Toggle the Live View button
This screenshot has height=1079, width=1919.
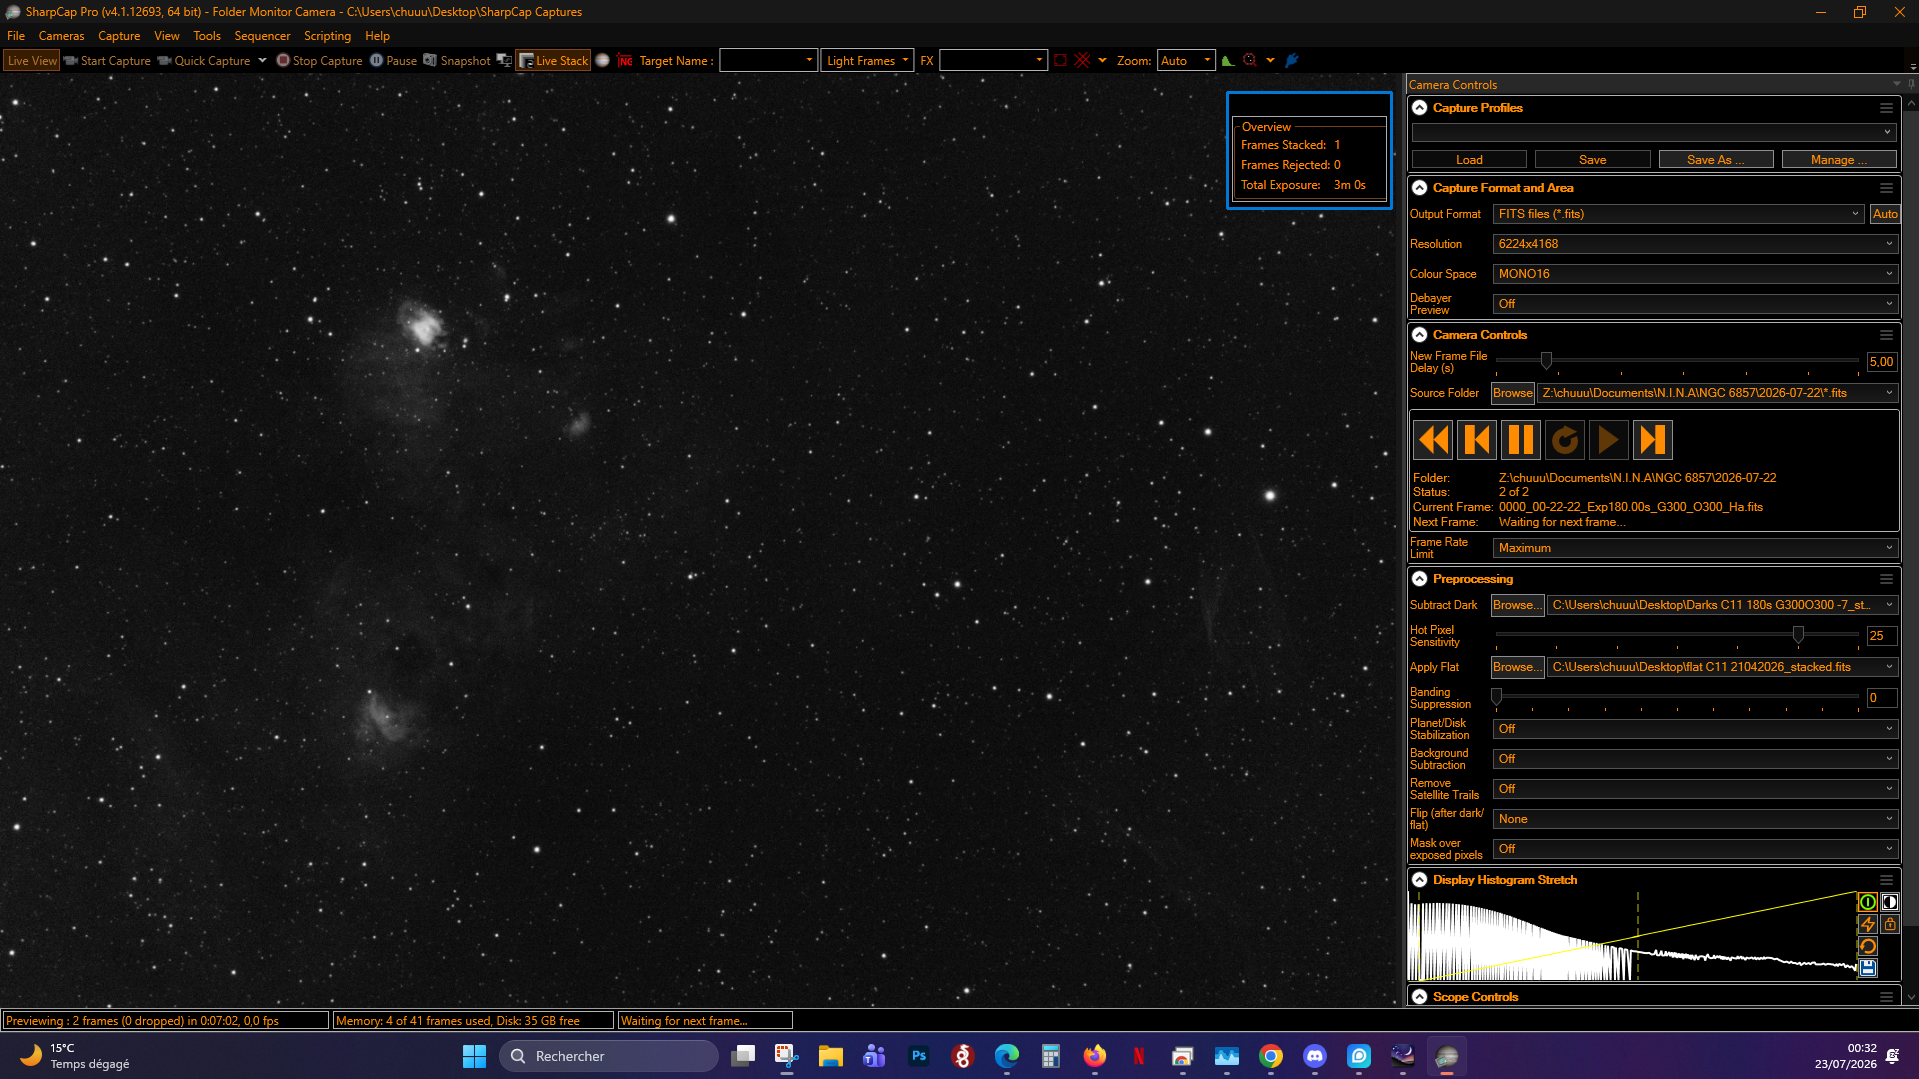(32, 61)
